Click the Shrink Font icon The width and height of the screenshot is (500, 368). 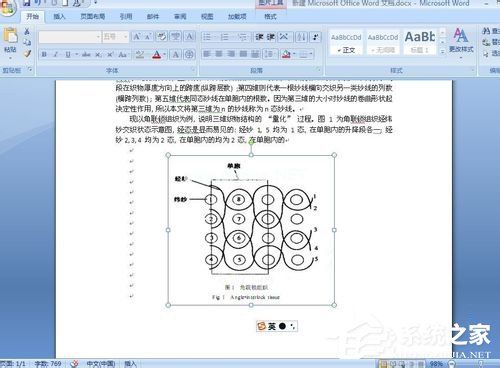click(x=148, y=36)
